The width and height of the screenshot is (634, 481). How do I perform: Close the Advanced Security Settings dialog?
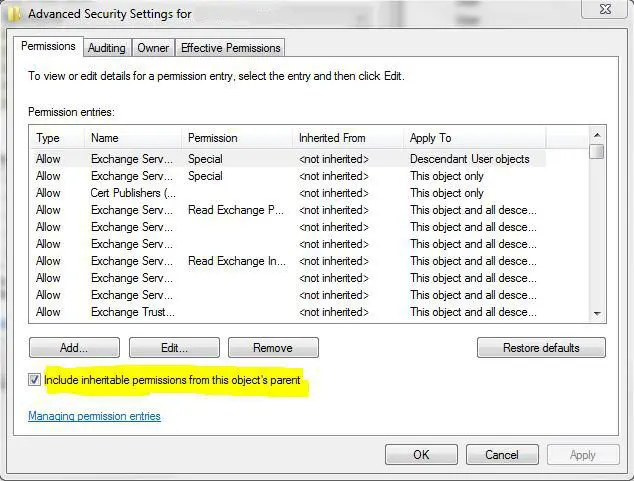click(x=605, y=10)
